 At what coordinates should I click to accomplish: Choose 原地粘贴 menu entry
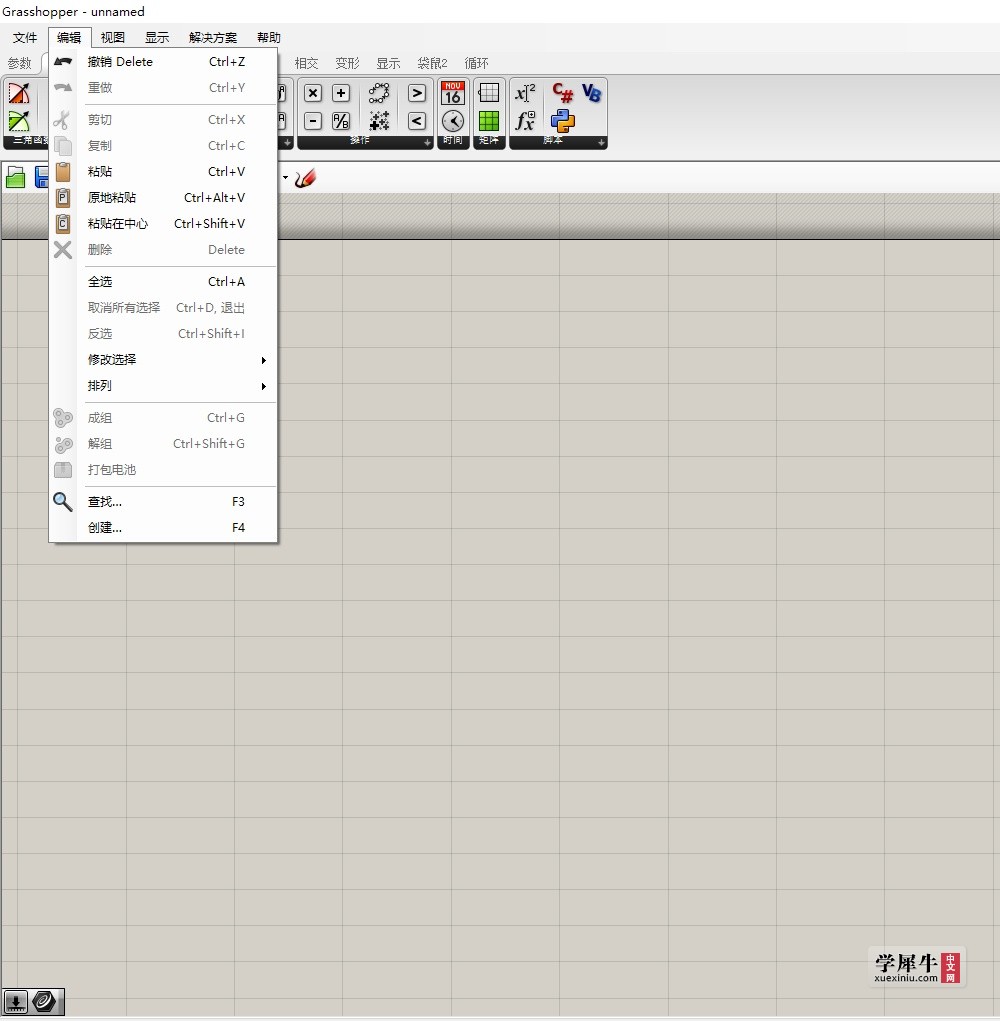click(163, 198)
